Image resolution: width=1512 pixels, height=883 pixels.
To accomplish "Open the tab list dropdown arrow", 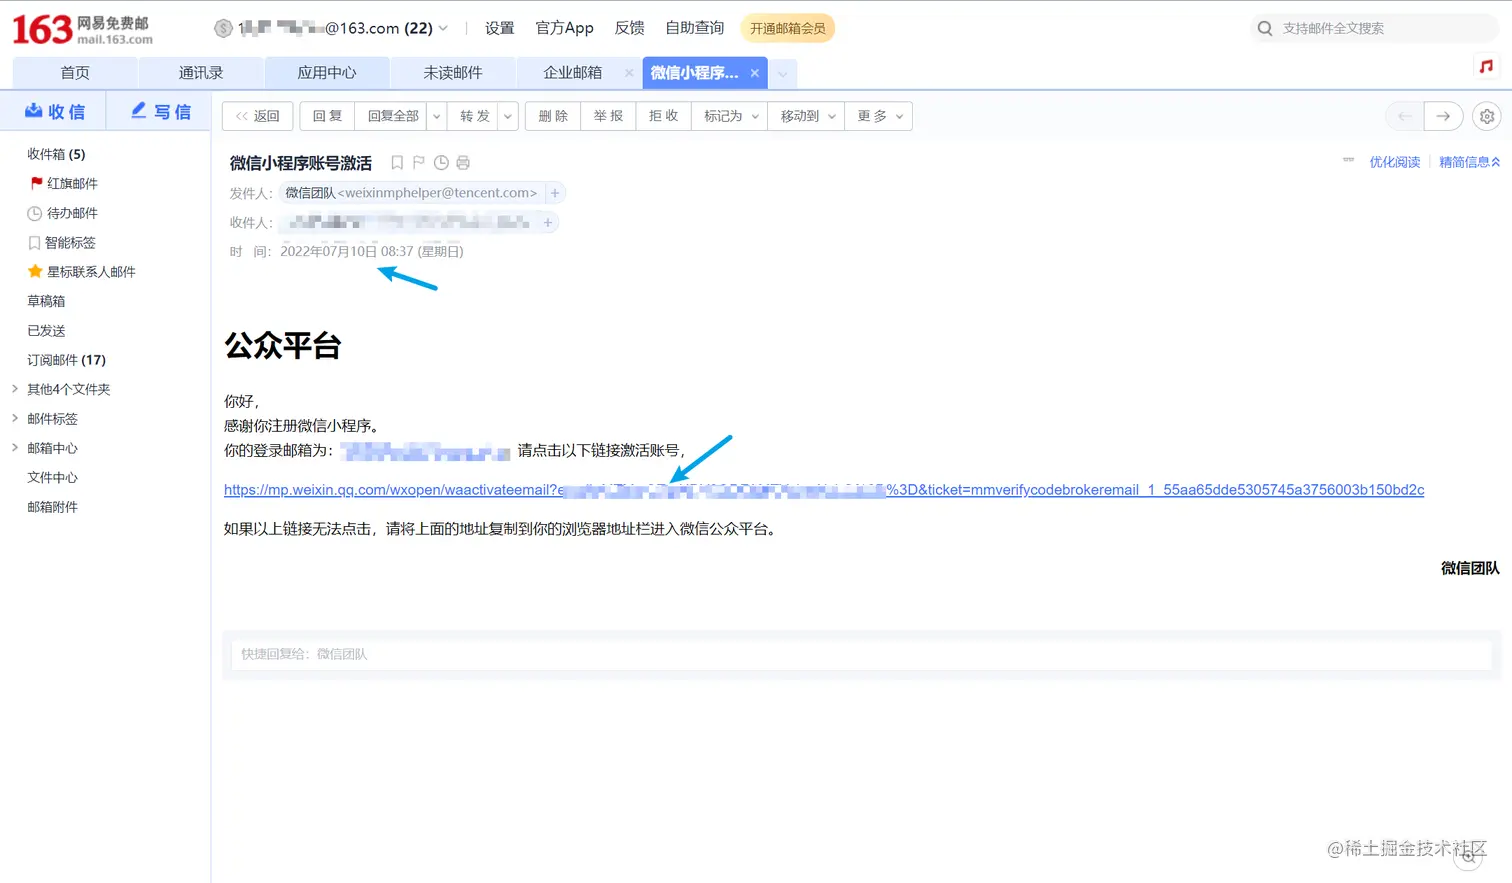I will (x=783, y=73).
